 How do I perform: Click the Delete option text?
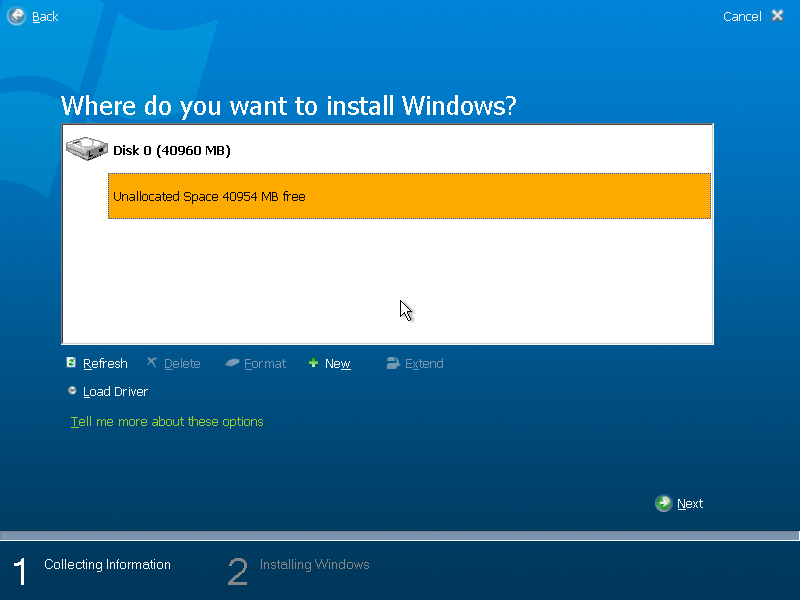point(182,364)
